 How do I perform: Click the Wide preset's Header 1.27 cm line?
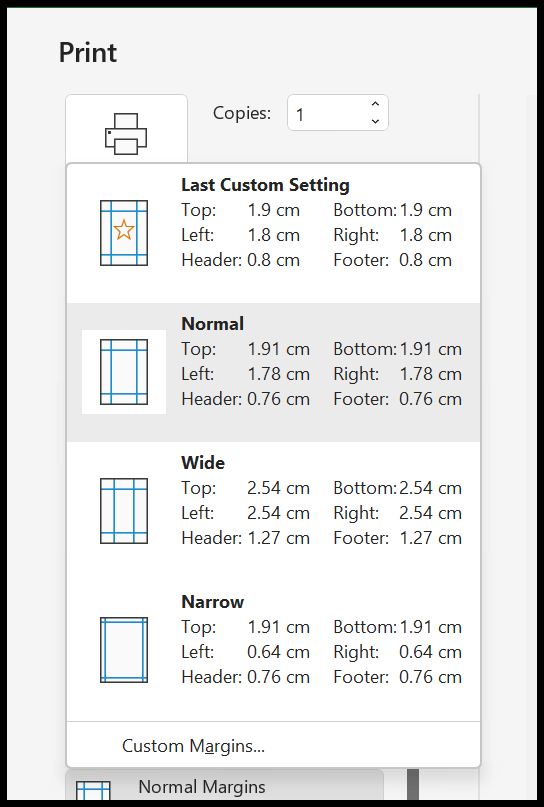coord(245,538)
